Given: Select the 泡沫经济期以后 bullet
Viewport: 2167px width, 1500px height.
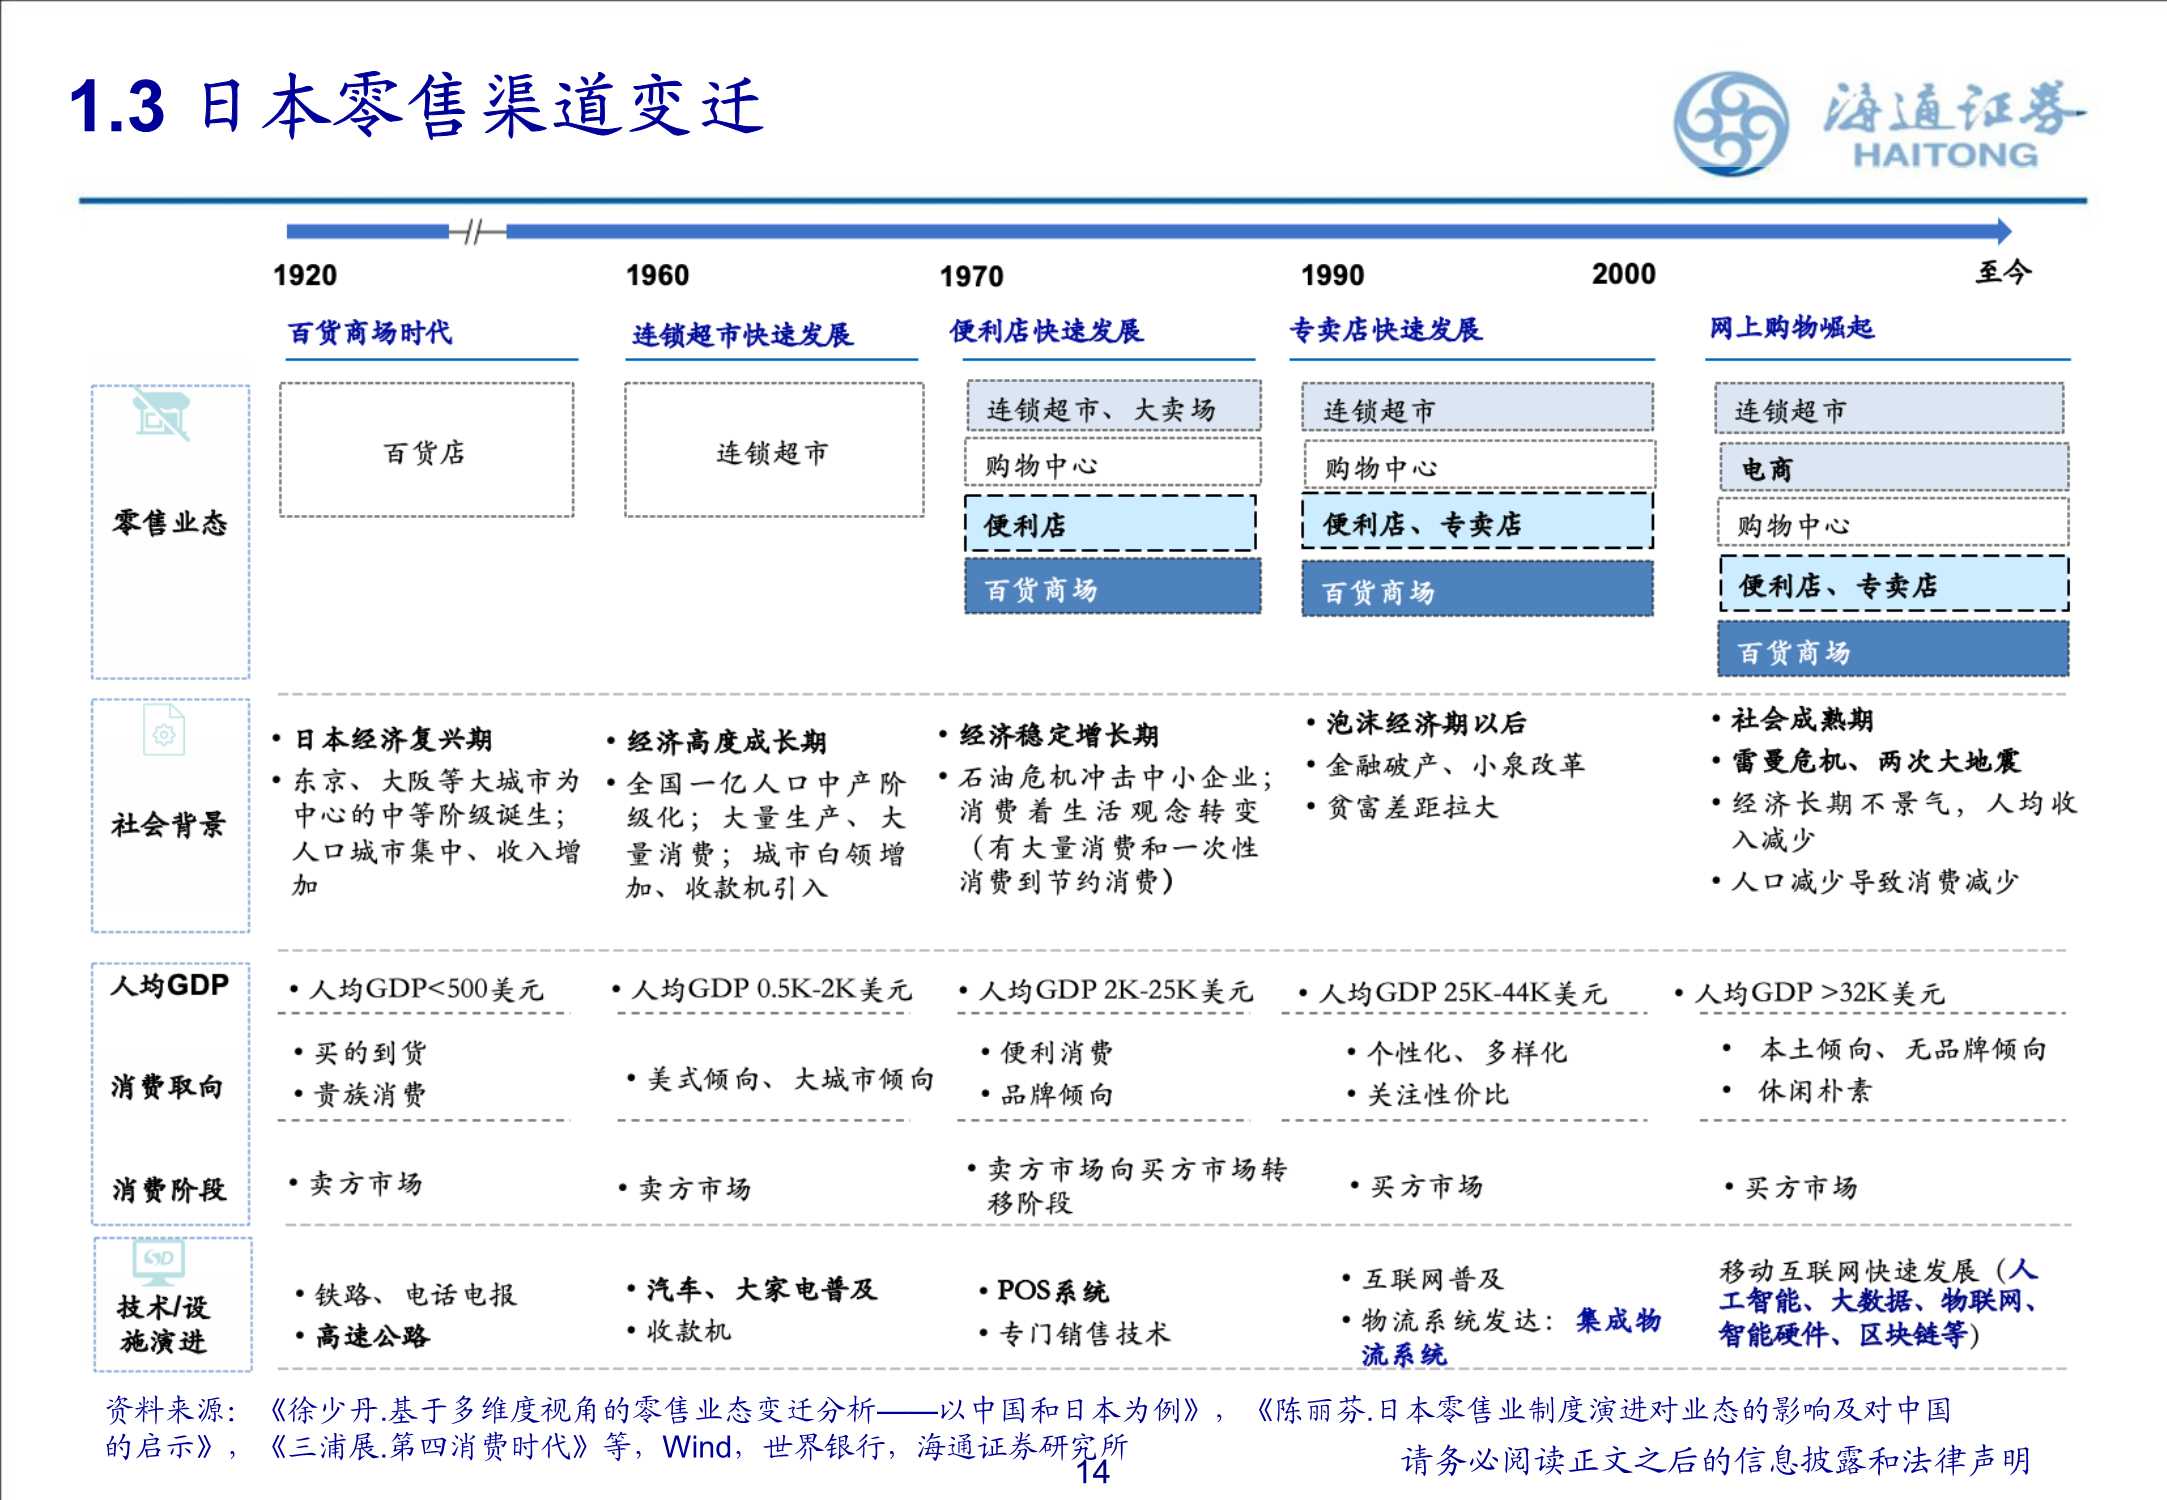Looking at the screenshot, I should click(x=1426, y=723).
